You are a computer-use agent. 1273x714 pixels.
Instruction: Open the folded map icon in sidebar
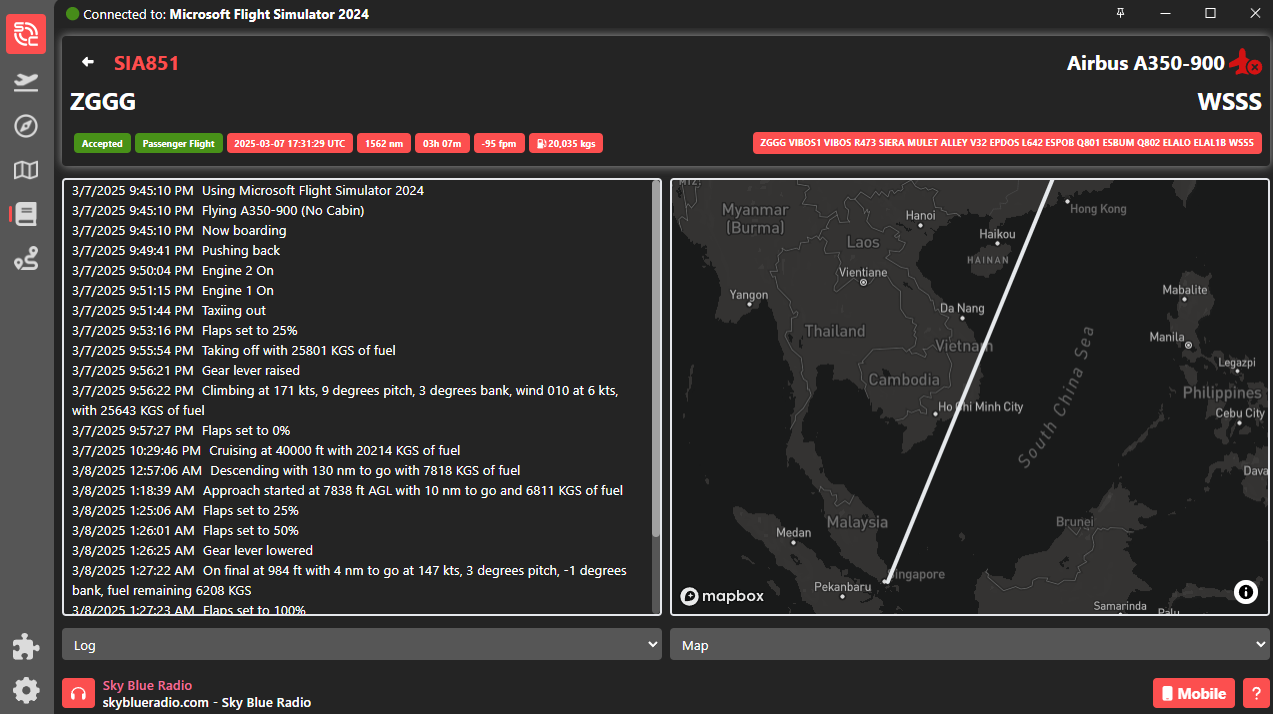tap(26, 170)
